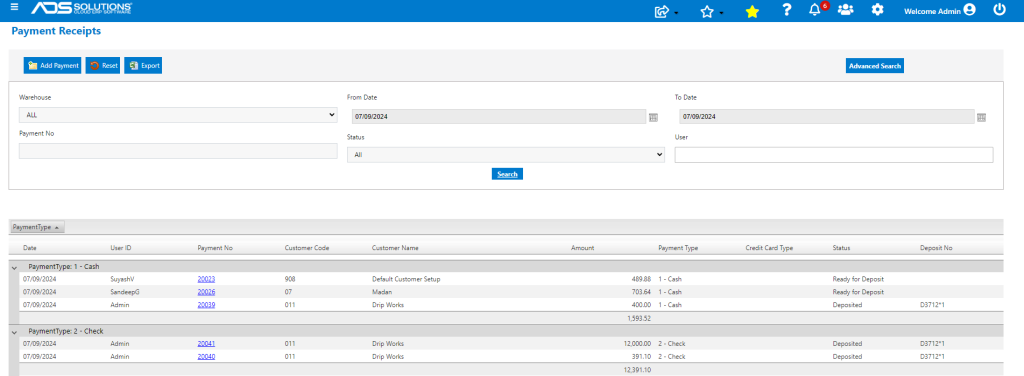Sort by the Customer Name column header
This screenshot has height=376, width=1024.
pos(395,248)
